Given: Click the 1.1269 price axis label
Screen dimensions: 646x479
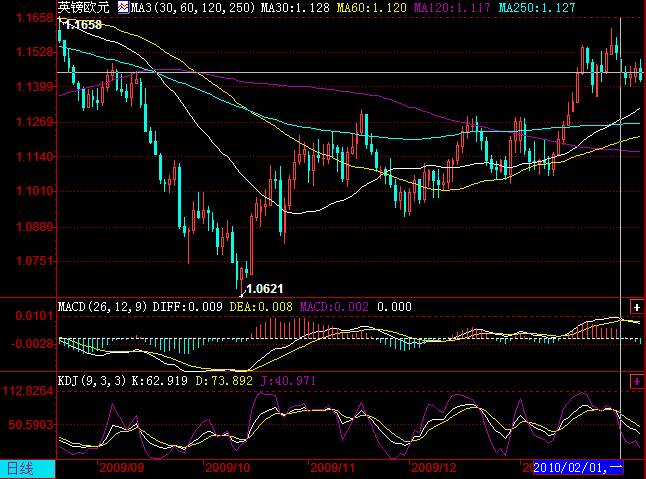Looking at the screenshot, I should click(35, 122).
